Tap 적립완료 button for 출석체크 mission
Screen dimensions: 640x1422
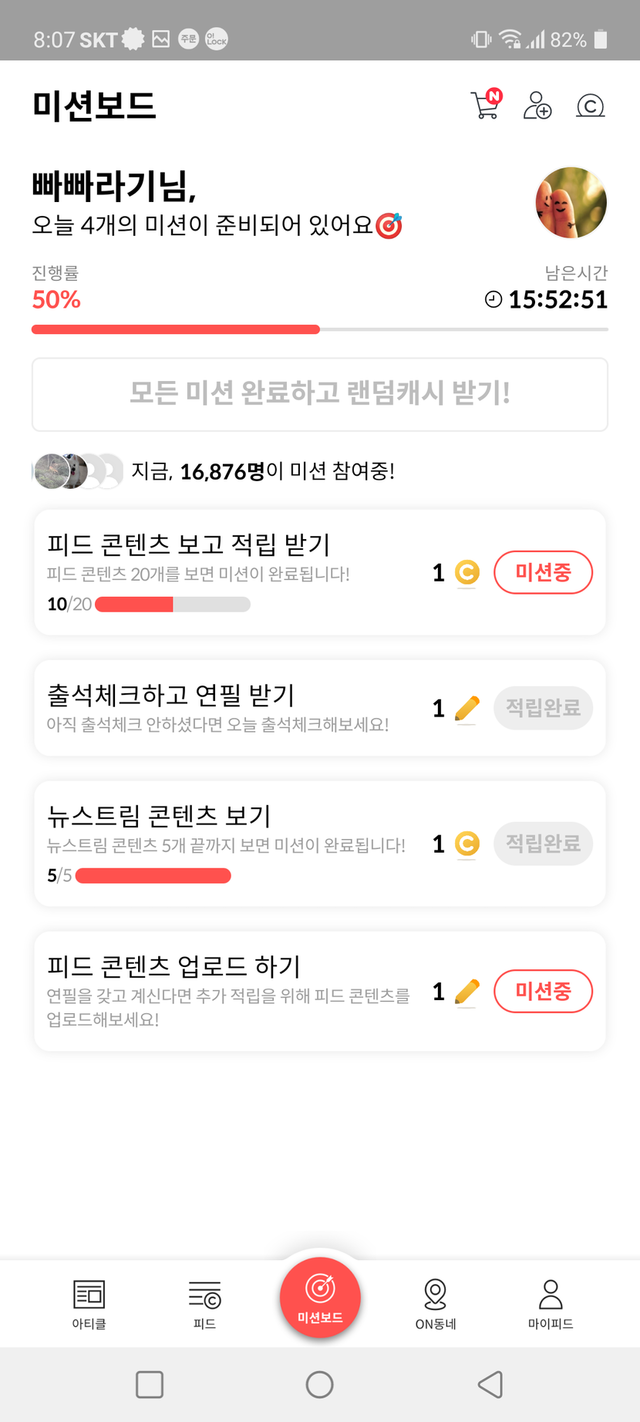[x=543, y=708]
